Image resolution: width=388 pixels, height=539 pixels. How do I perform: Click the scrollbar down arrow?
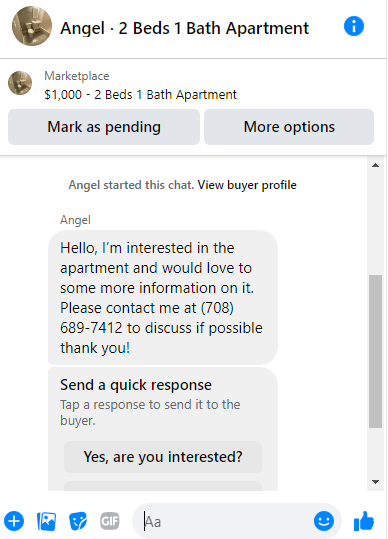tap(375, 482)
